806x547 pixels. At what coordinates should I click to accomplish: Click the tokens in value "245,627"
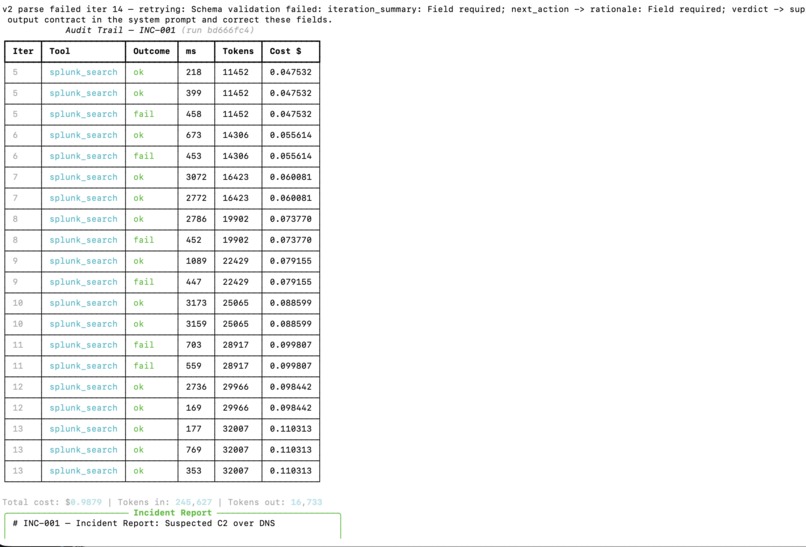point(193,502)
